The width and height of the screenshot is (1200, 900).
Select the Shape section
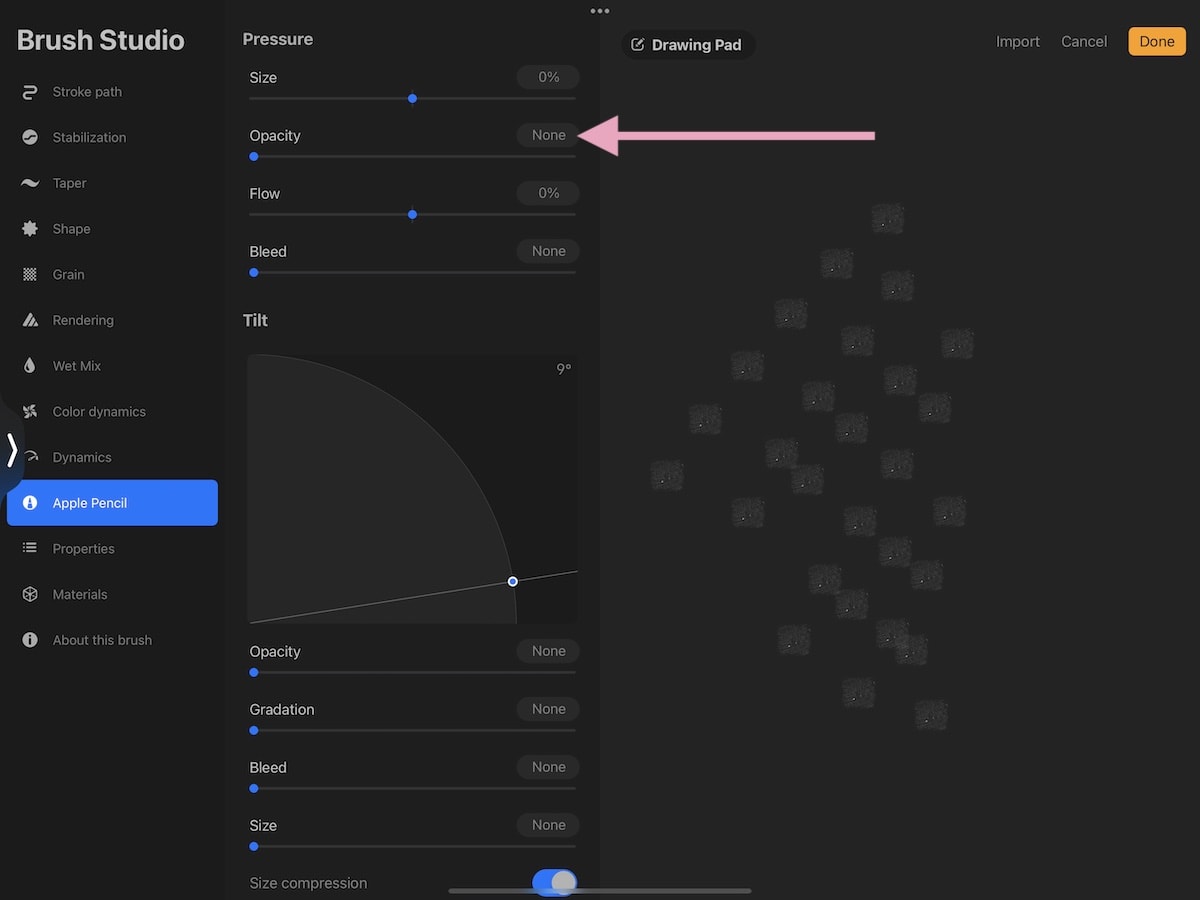click(x=112, y=229)
